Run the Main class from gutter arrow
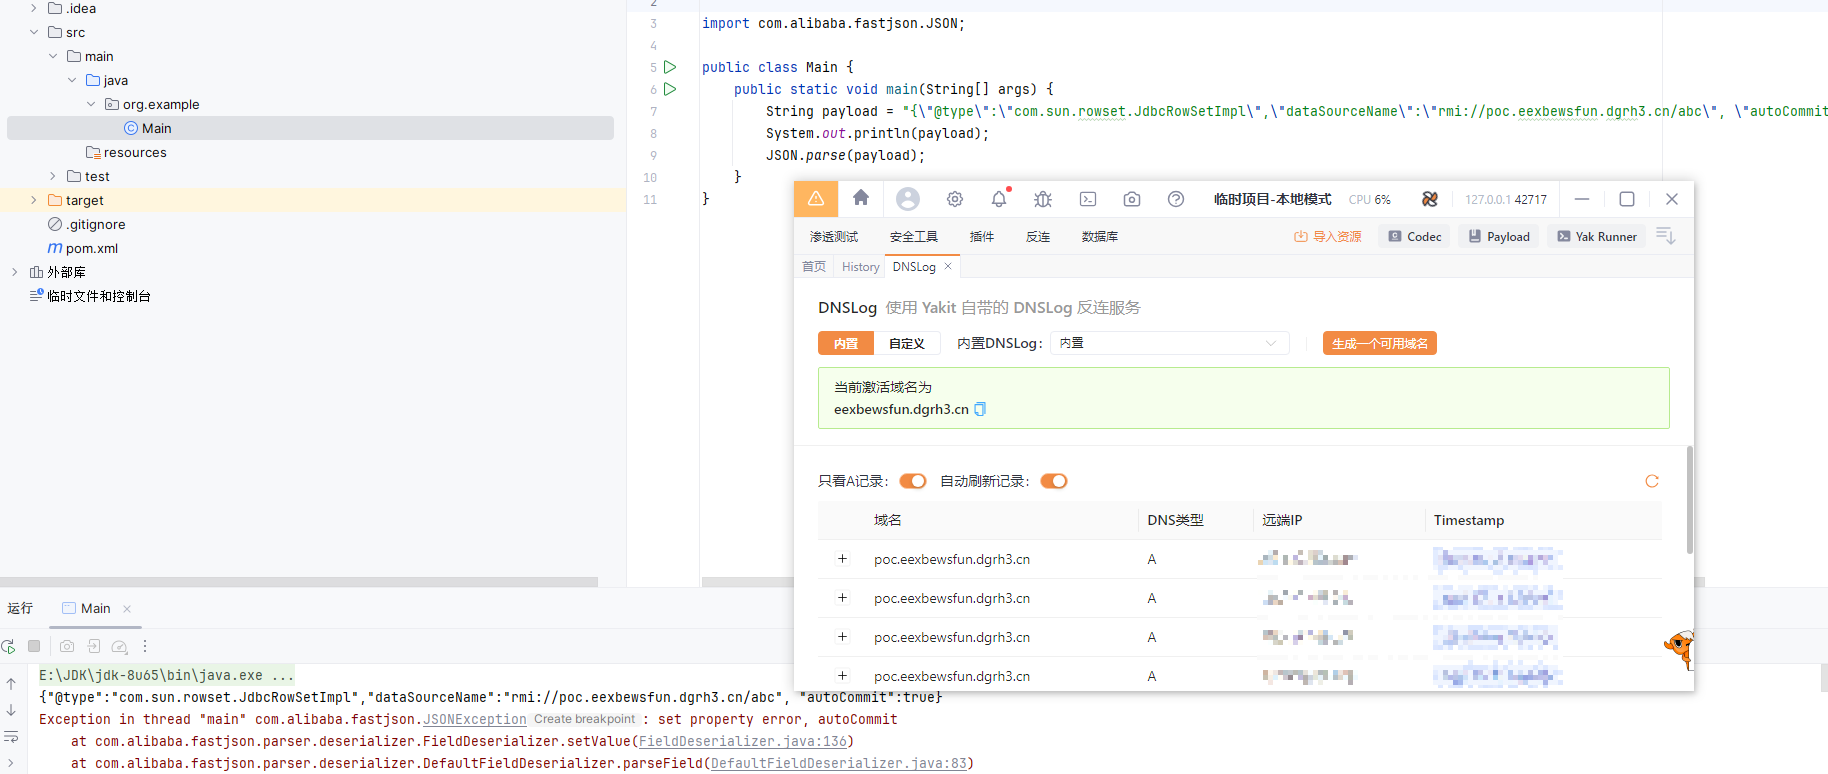 [x=670, y=67]
